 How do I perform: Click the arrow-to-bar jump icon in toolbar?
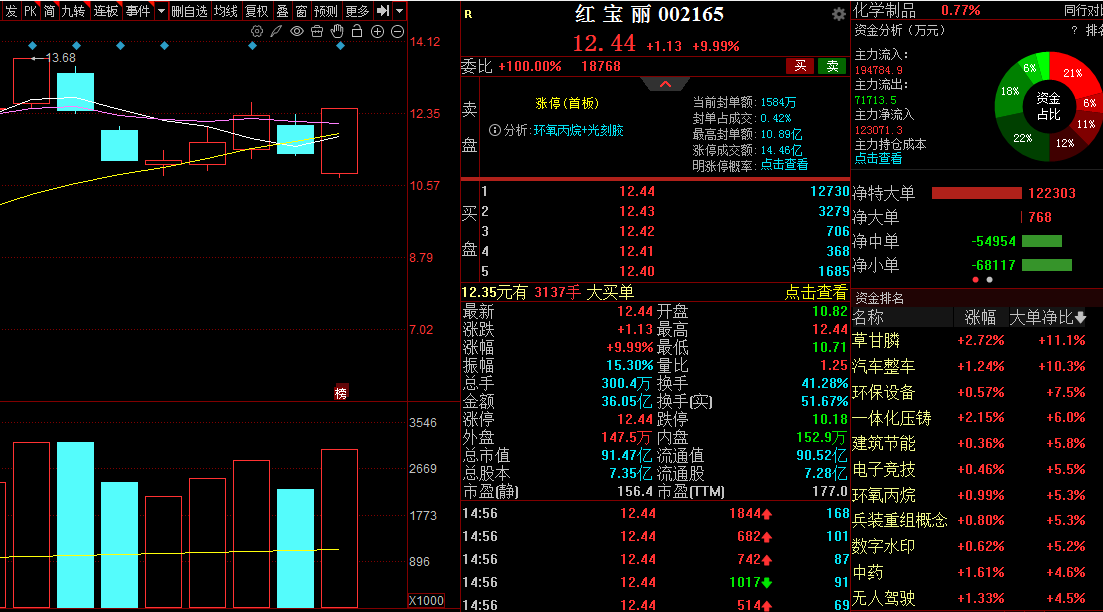pos(383,11)
